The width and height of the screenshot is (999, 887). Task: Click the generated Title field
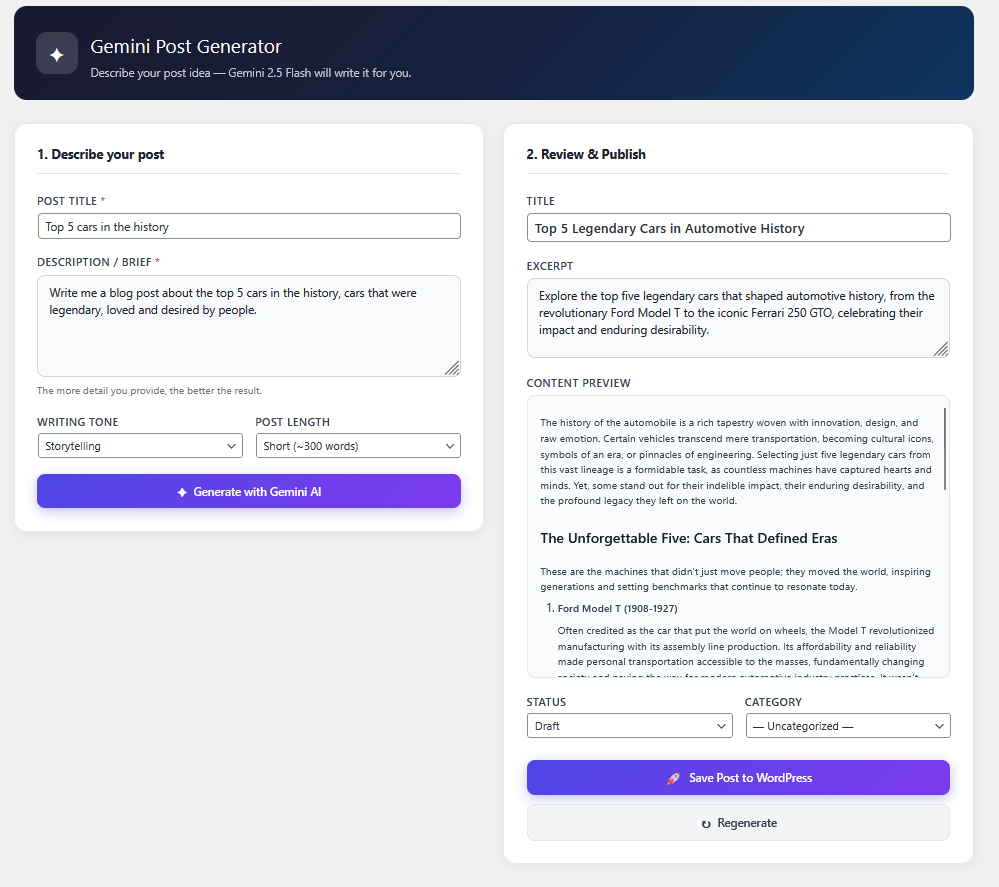coord(737,227)
